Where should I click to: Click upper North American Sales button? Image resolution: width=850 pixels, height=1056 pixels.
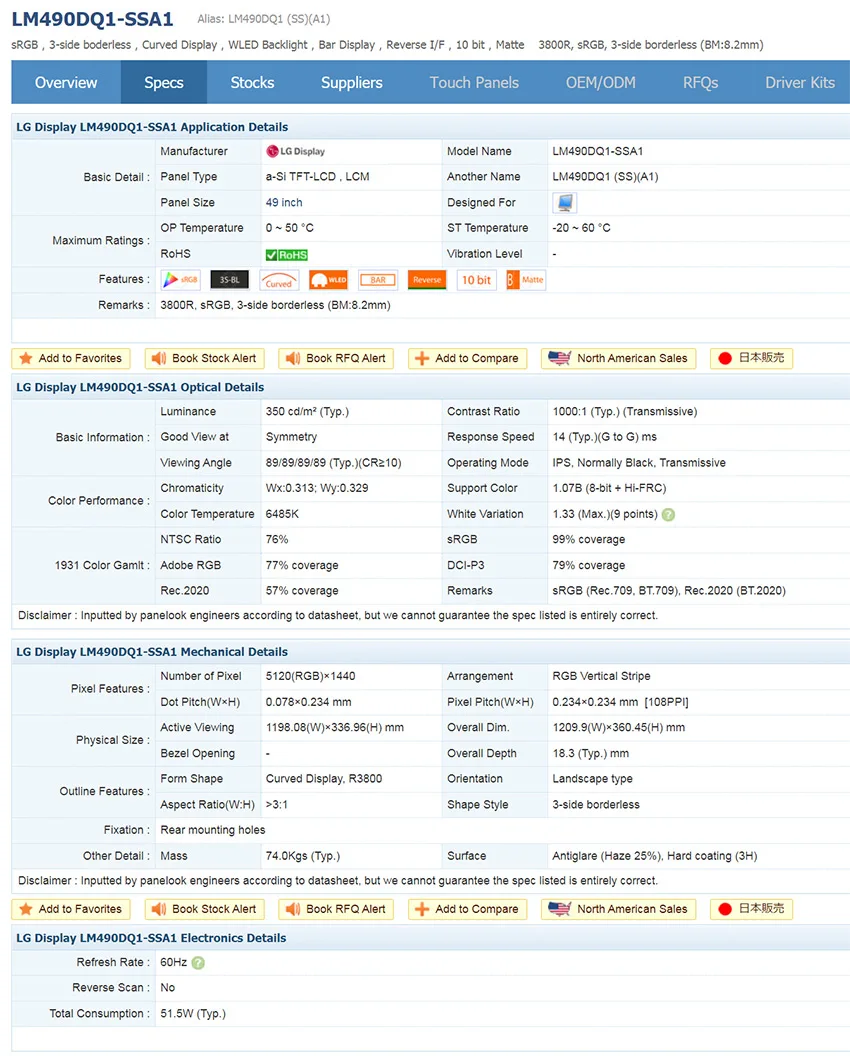tap(618, 358)
